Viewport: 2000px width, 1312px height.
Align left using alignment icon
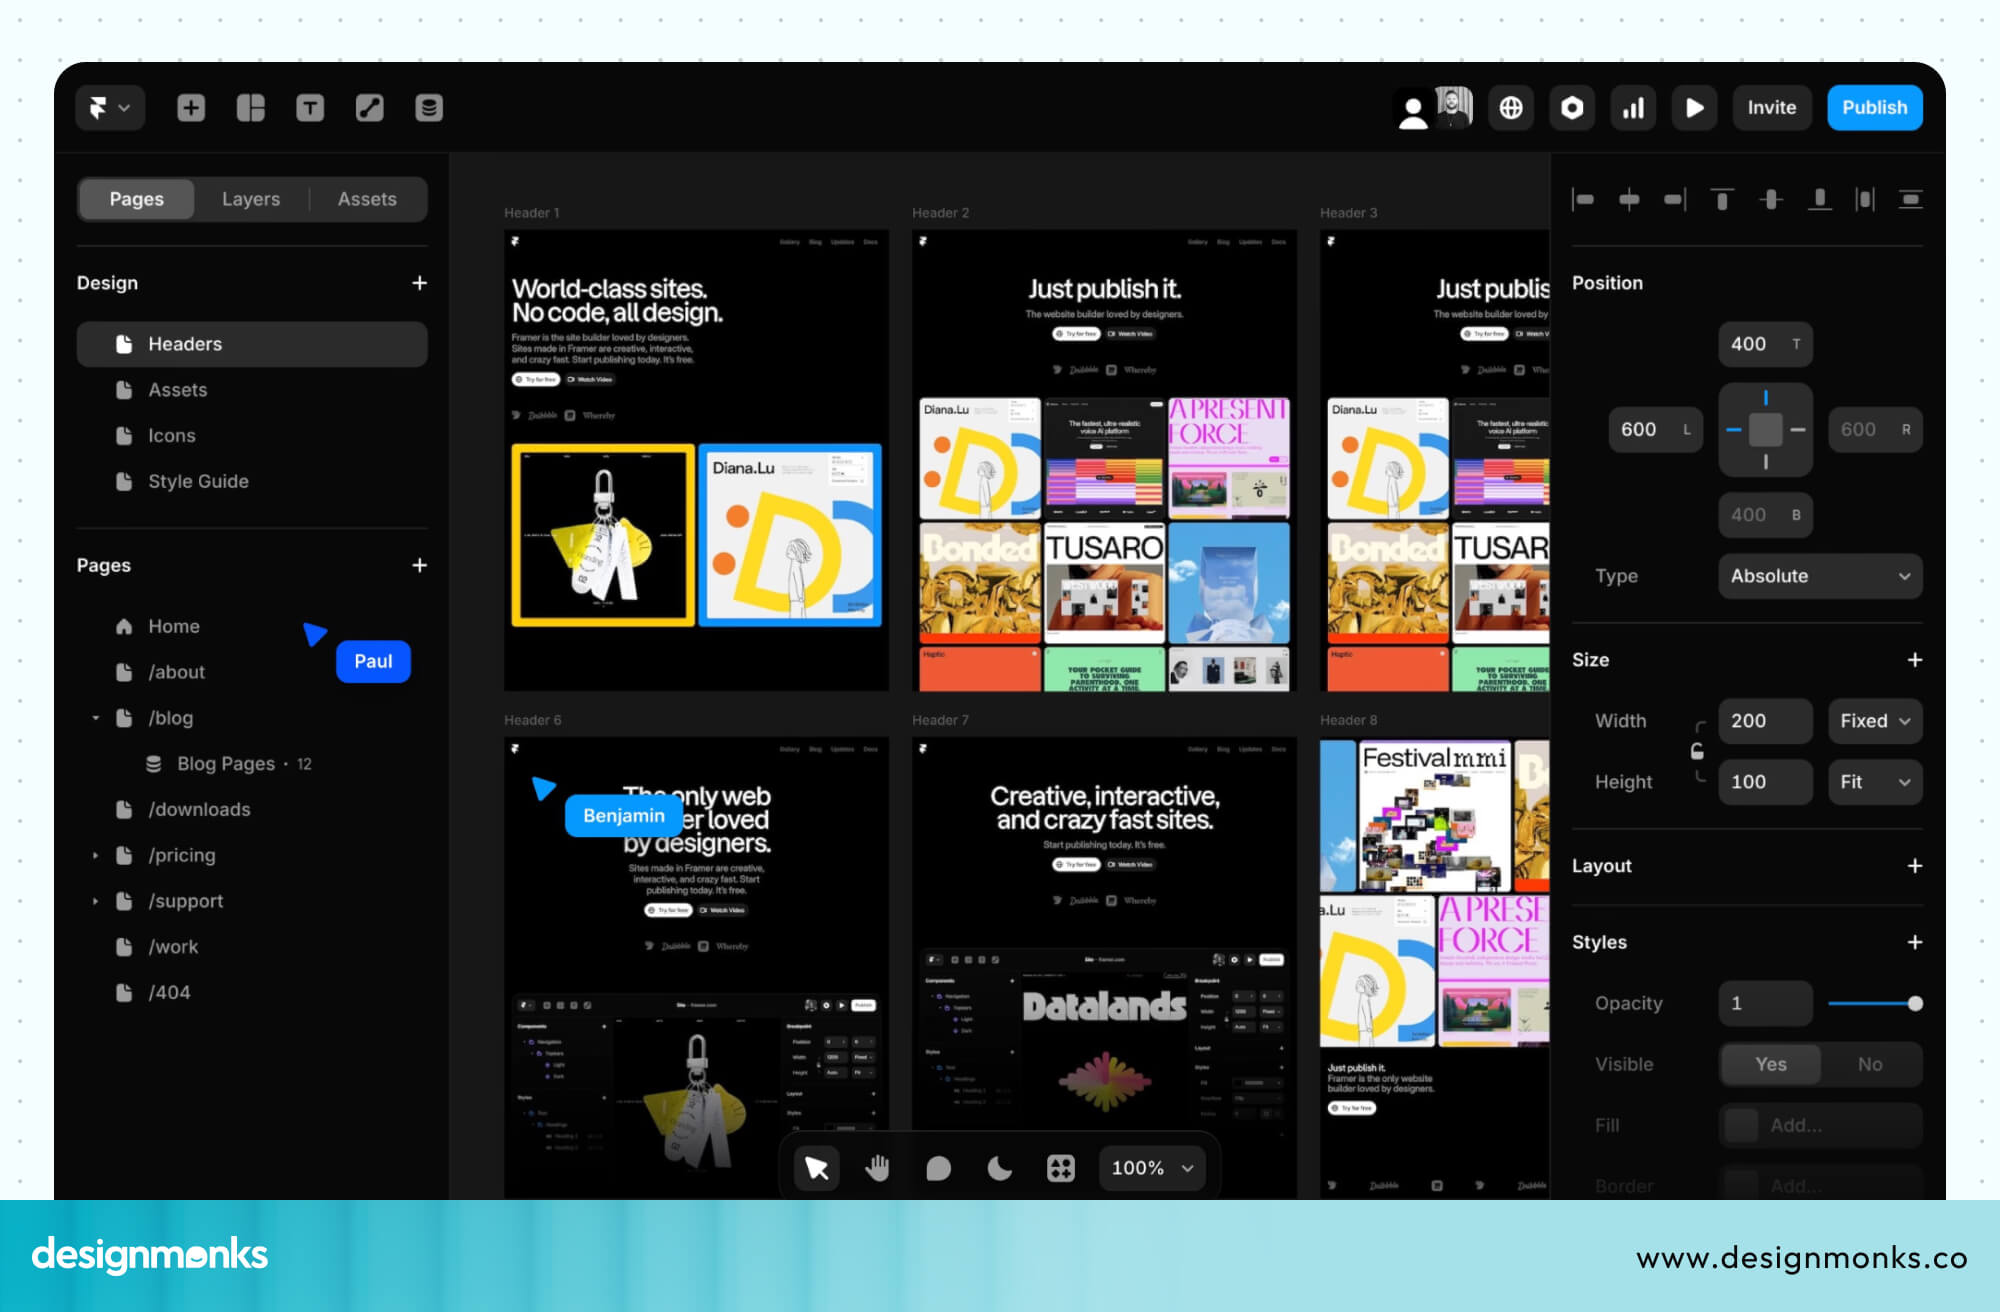coord(1583,200)
